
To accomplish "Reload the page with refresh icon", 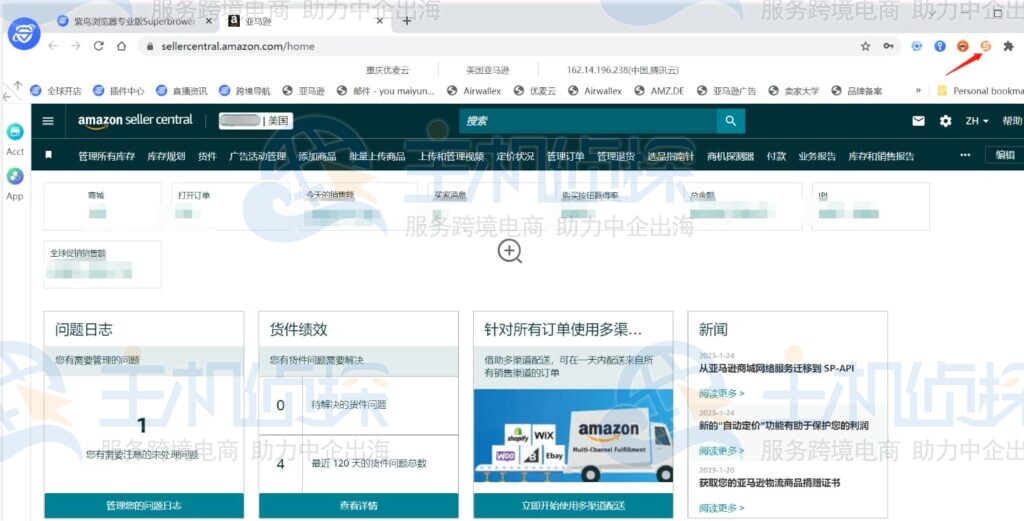I will pyautogui.click(x=99, y=46).
